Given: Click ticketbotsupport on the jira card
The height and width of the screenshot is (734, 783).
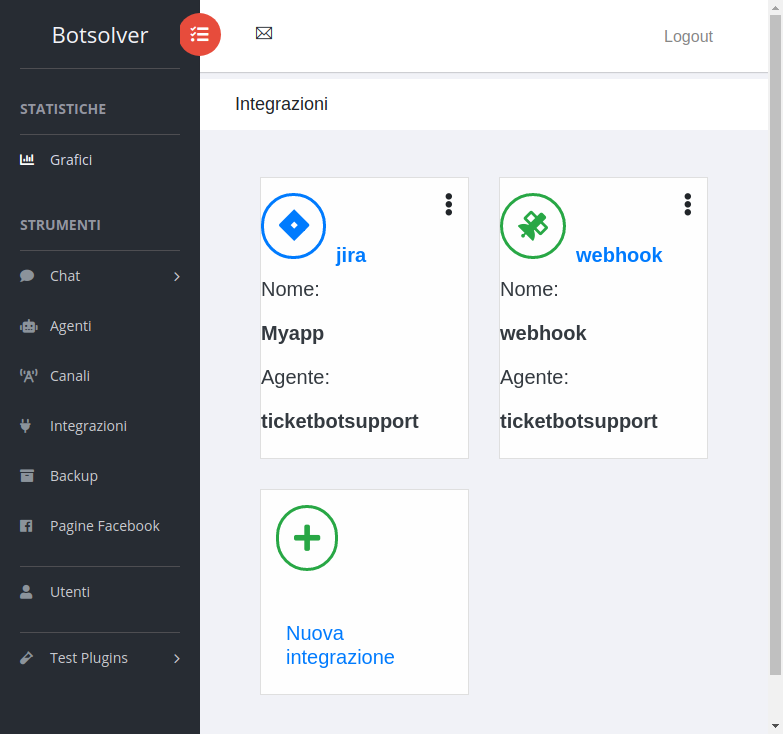Looking at the screenshot, I should pos(340,421).
